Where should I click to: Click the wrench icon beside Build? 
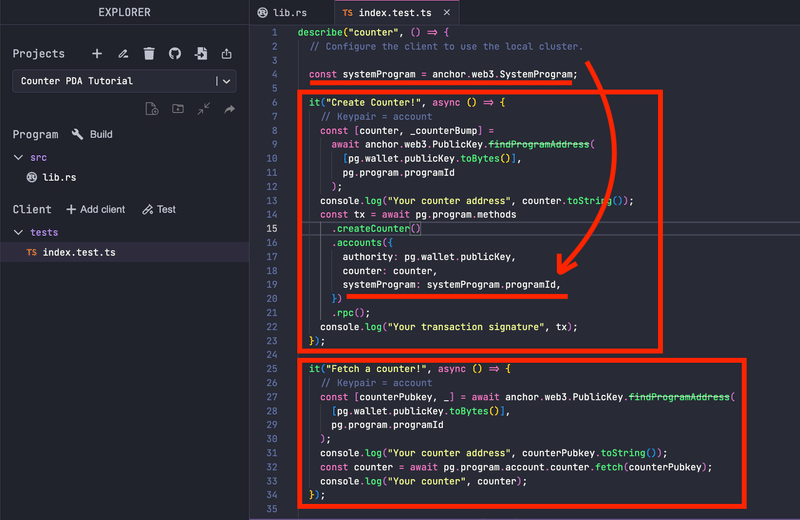point(78,134)
